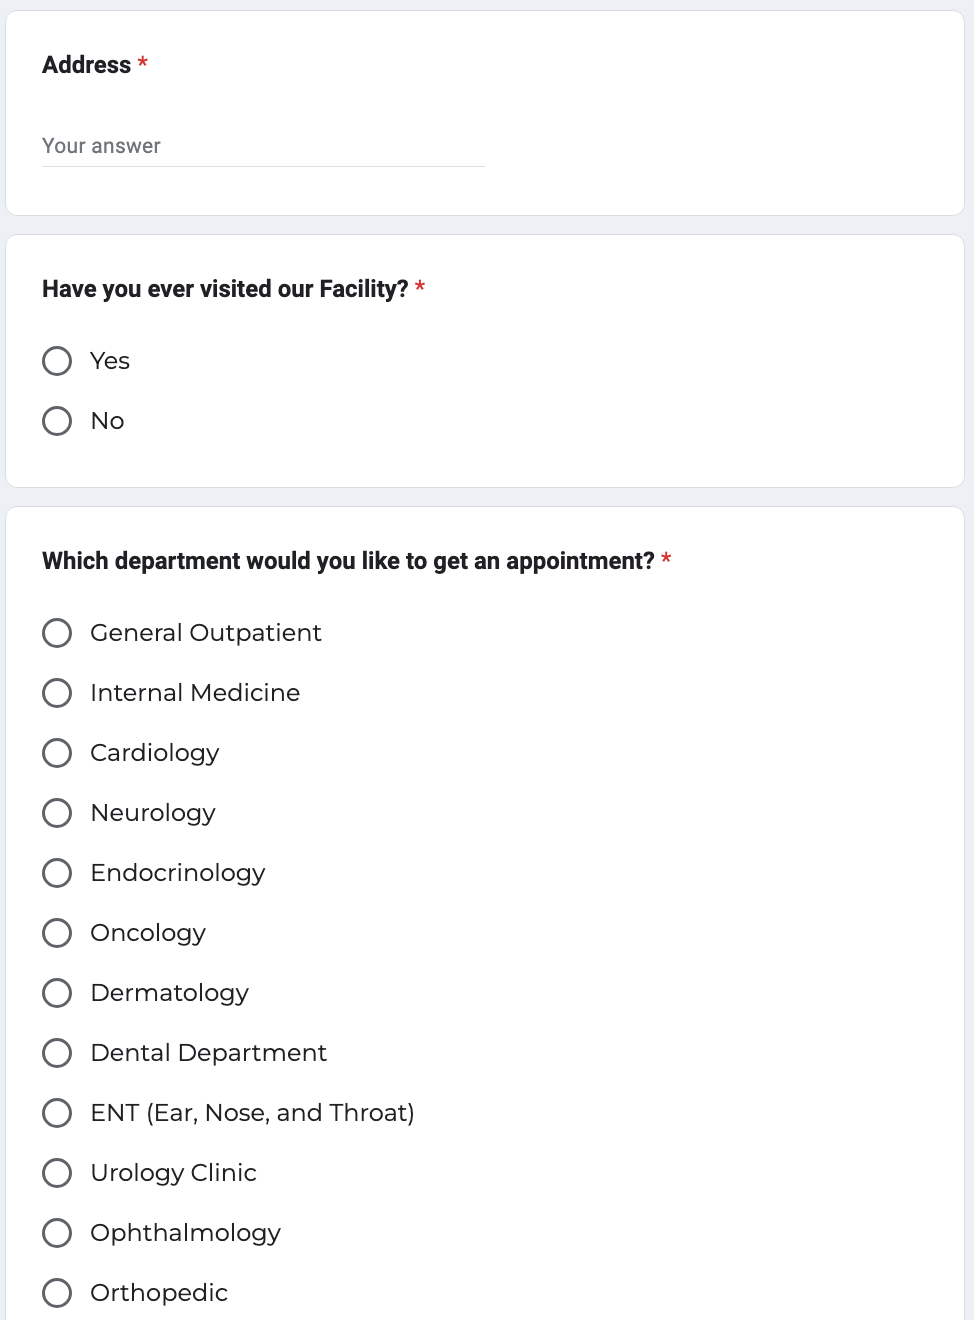974x1320 pixels.
Task: Select the Dermatology radio button
Action: coord(57,993)
